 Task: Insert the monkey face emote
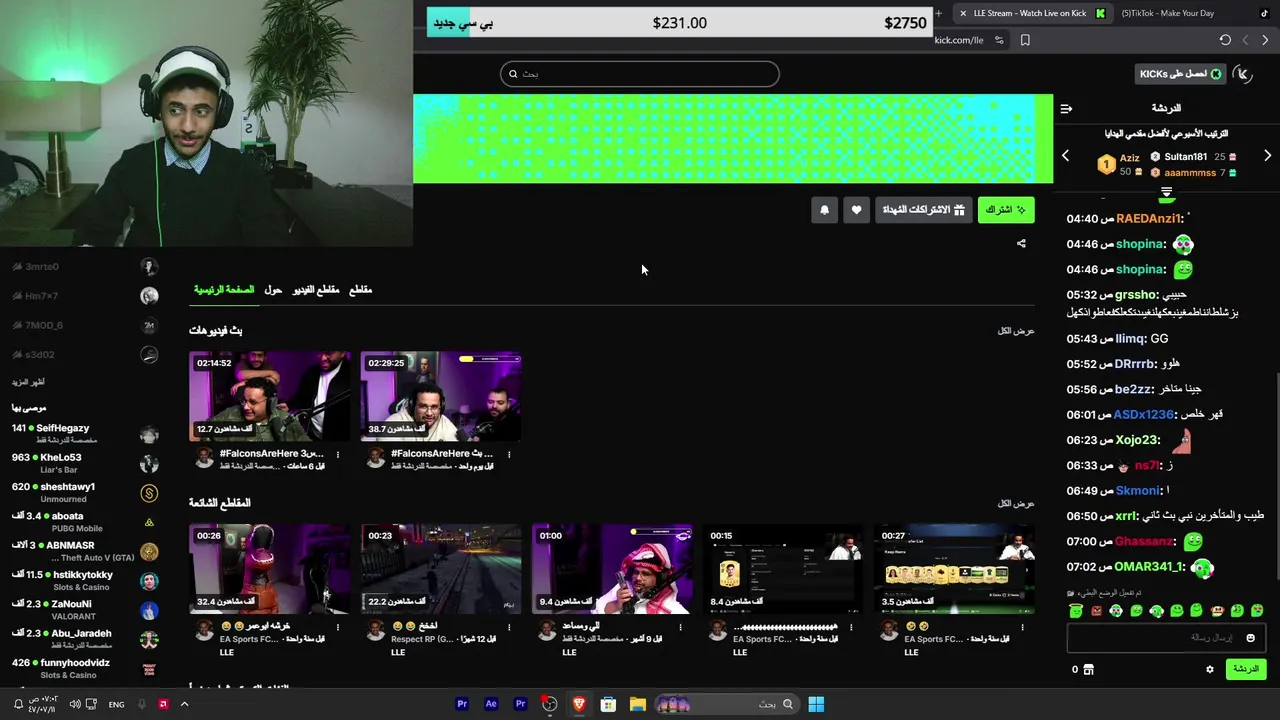(x=1217, y=610)
